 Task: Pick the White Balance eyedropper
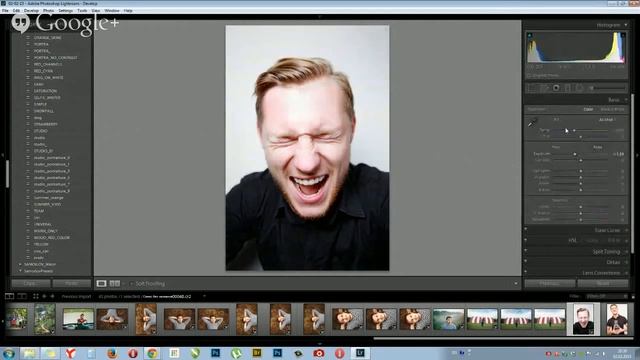532,122
